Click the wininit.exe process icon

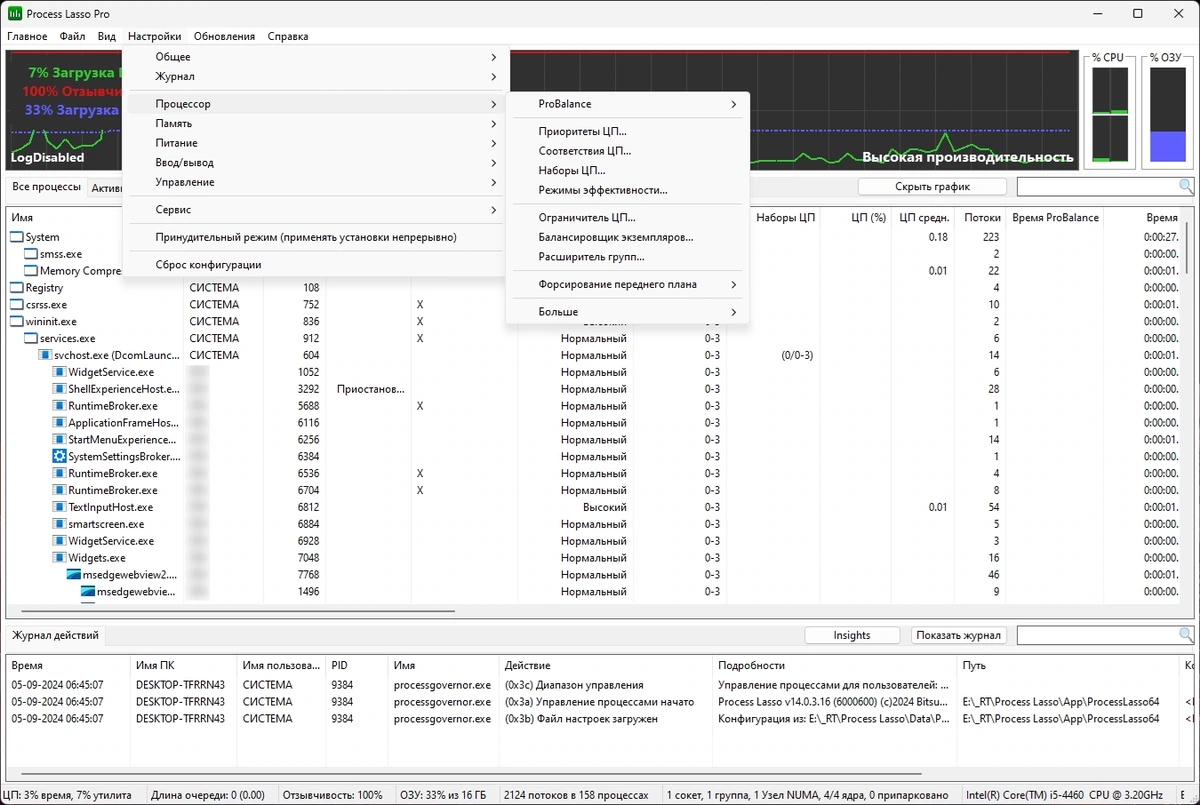tap(17, 322)
